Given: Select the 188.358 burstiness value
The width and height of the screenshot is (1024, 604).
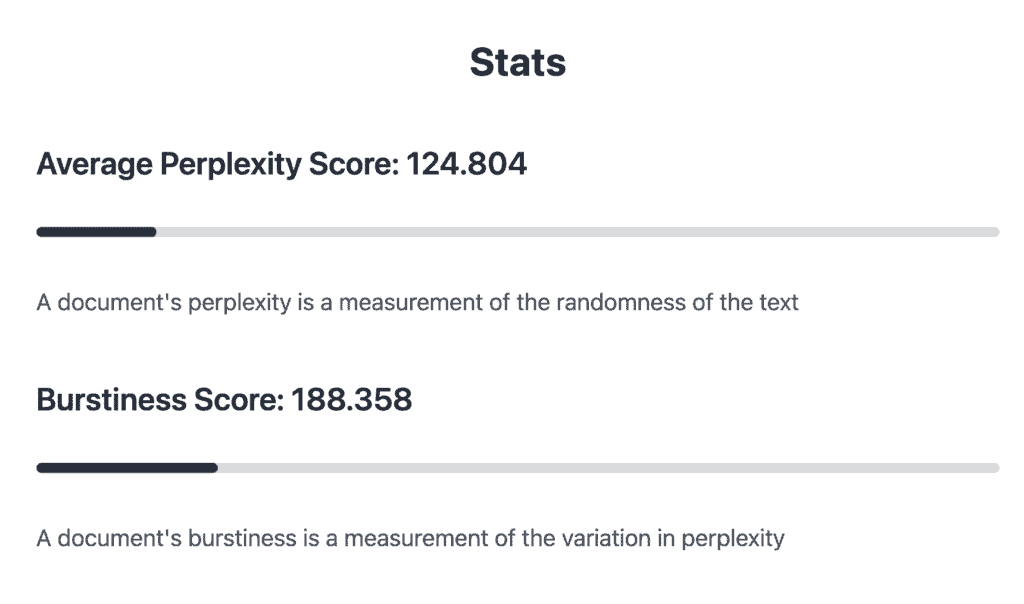Looking at the screenshot, I should [351, 400].
